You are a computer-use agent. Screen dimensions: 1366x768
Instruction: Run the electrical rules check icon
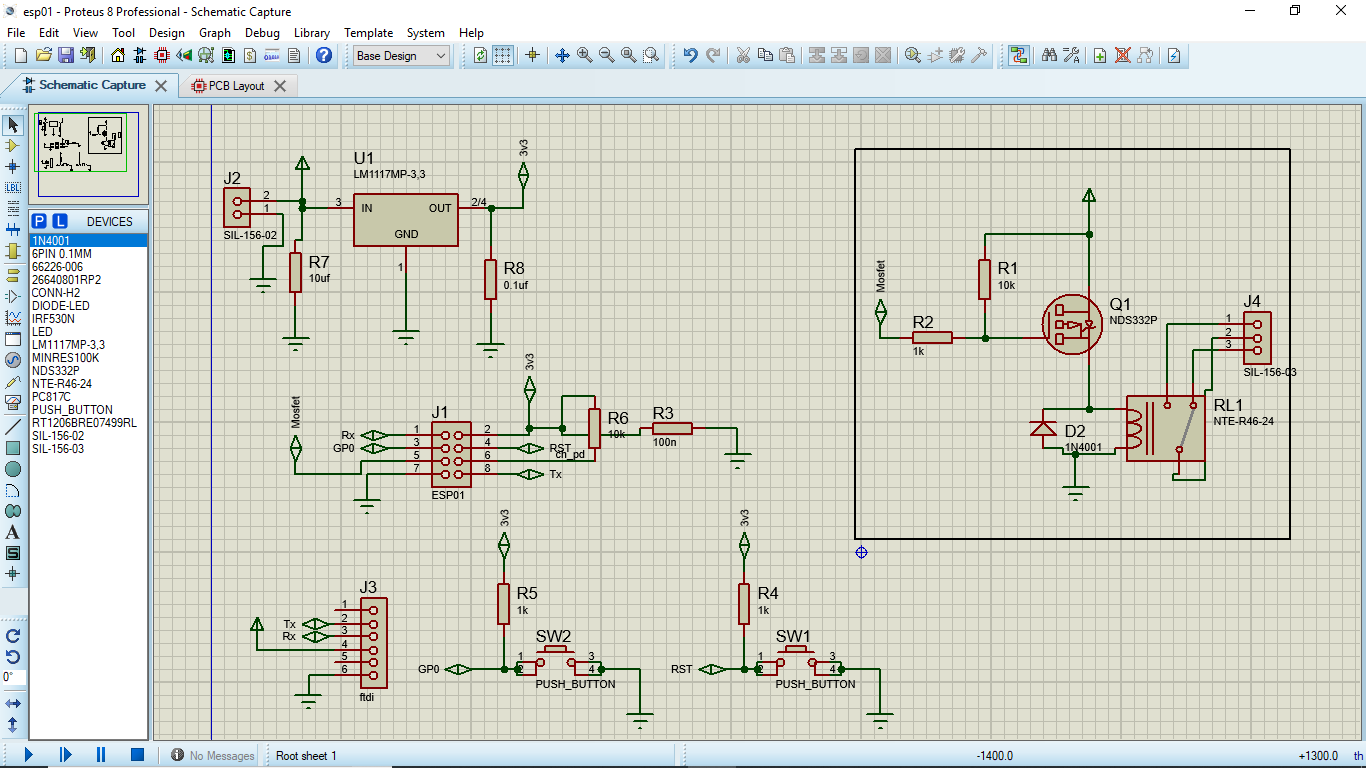(1174, 56)
